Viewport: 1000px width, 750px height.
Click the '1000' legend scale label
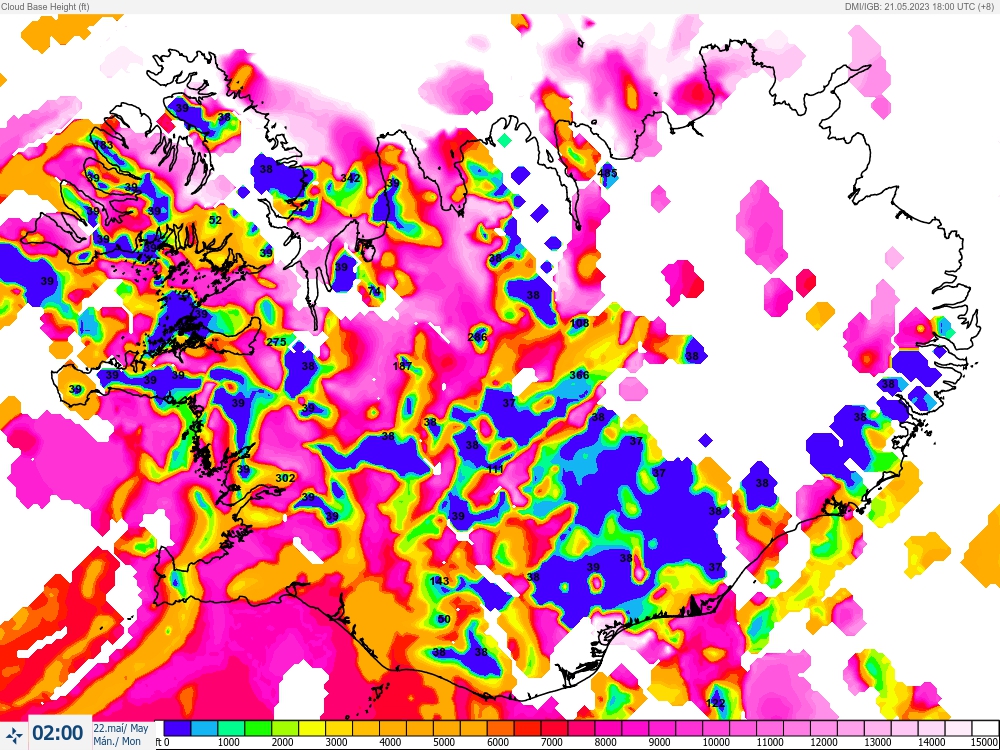click(x=228, y=742)
